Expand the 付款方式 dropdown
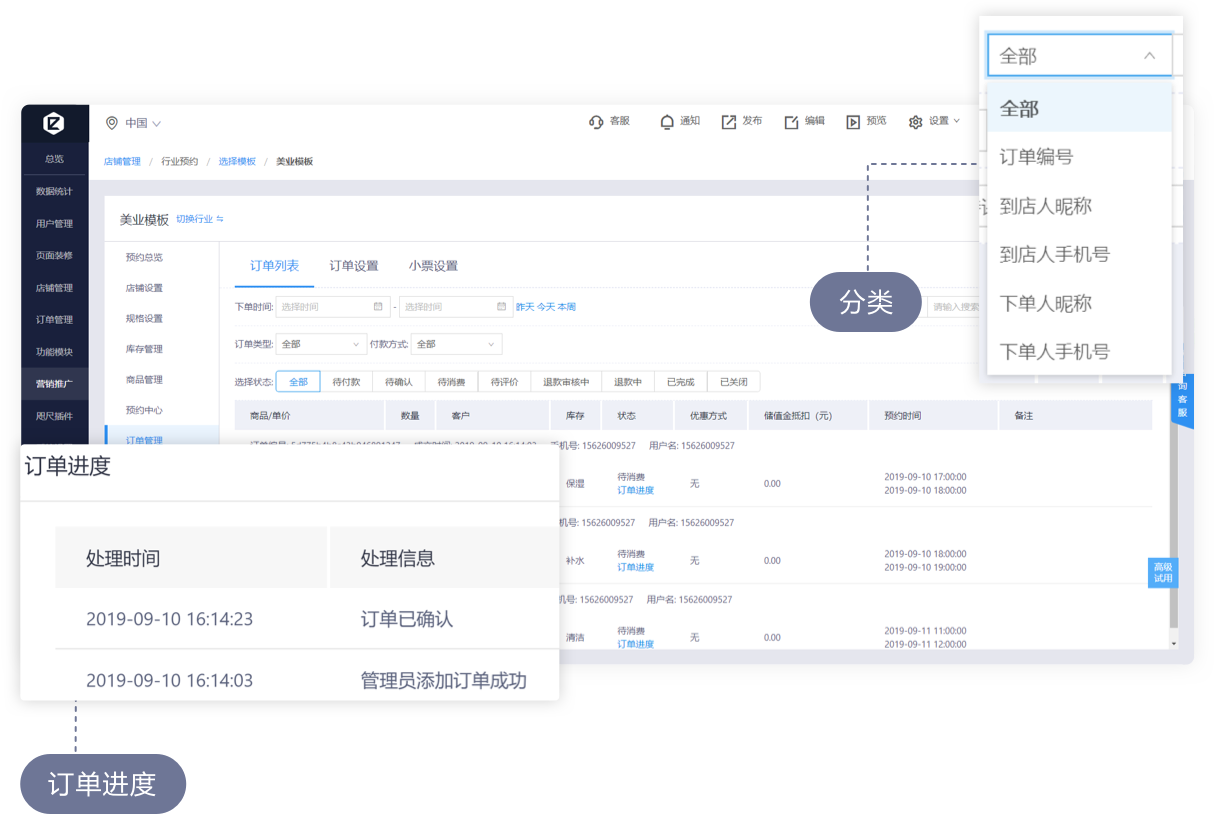Image resolution: width=1214 pixels, height=814 pixels. 456,344
